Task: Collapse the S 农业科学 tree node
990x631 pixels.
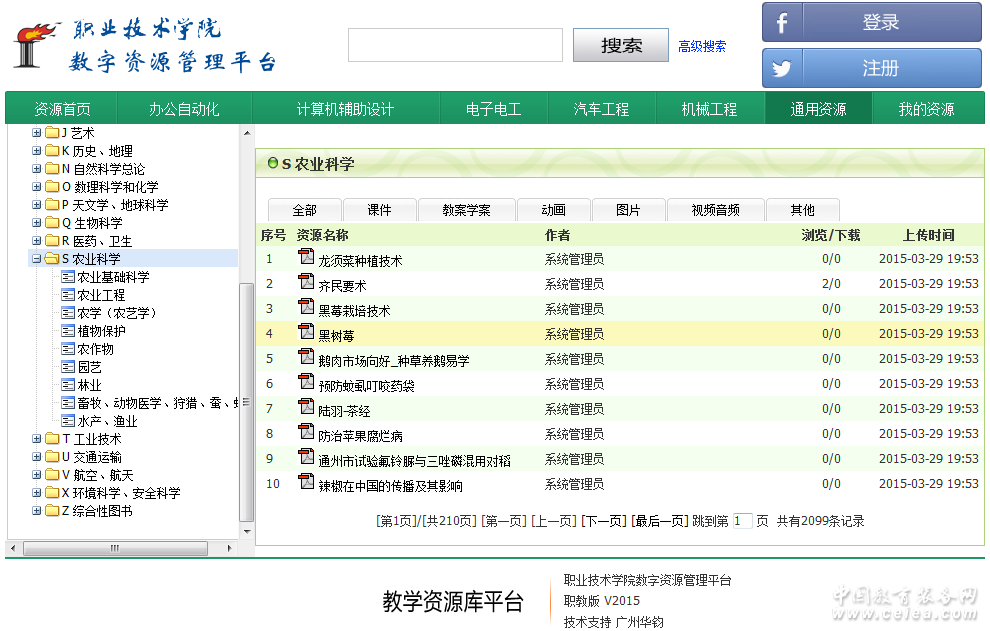Action: [37, 259]
